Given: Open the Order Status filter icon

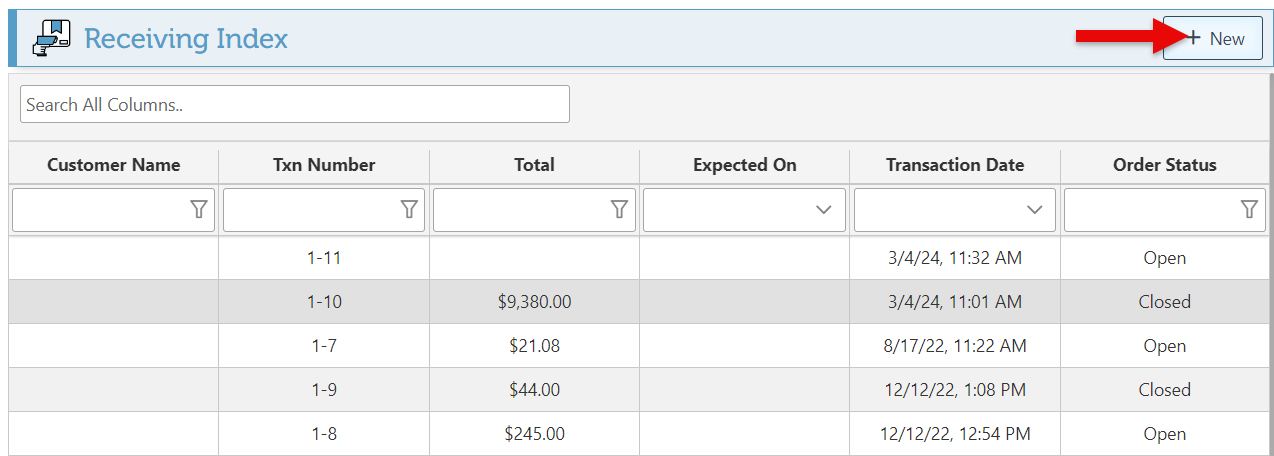Looking at the screenshot, I should point(1249,209).
